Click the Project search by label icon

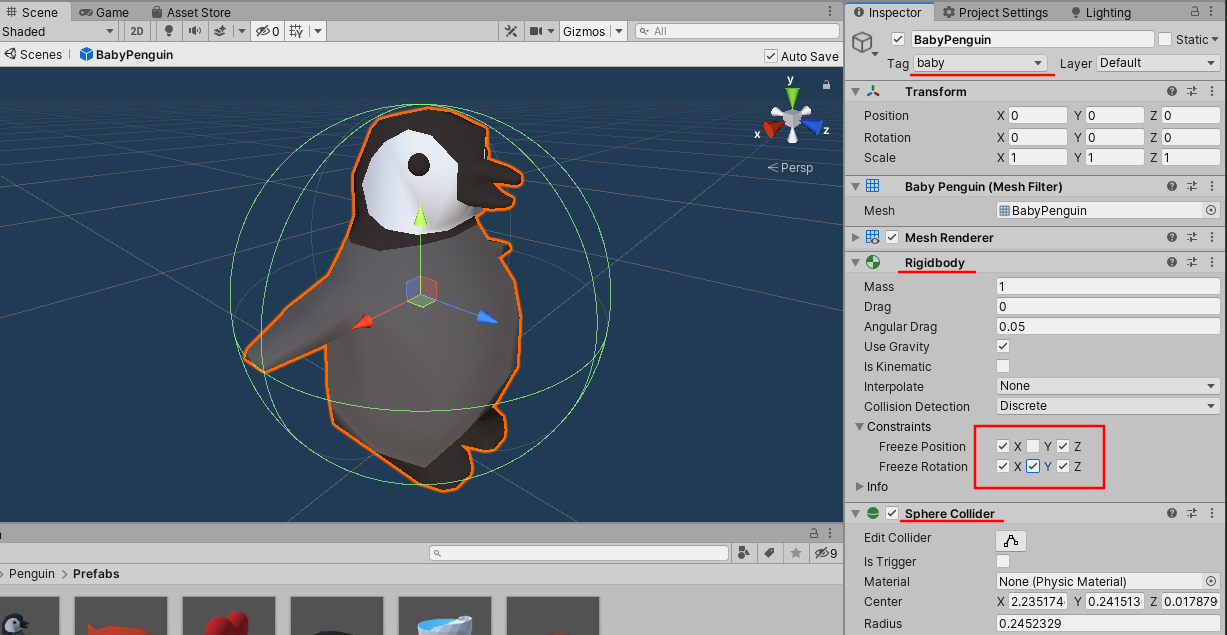[769, 553]
